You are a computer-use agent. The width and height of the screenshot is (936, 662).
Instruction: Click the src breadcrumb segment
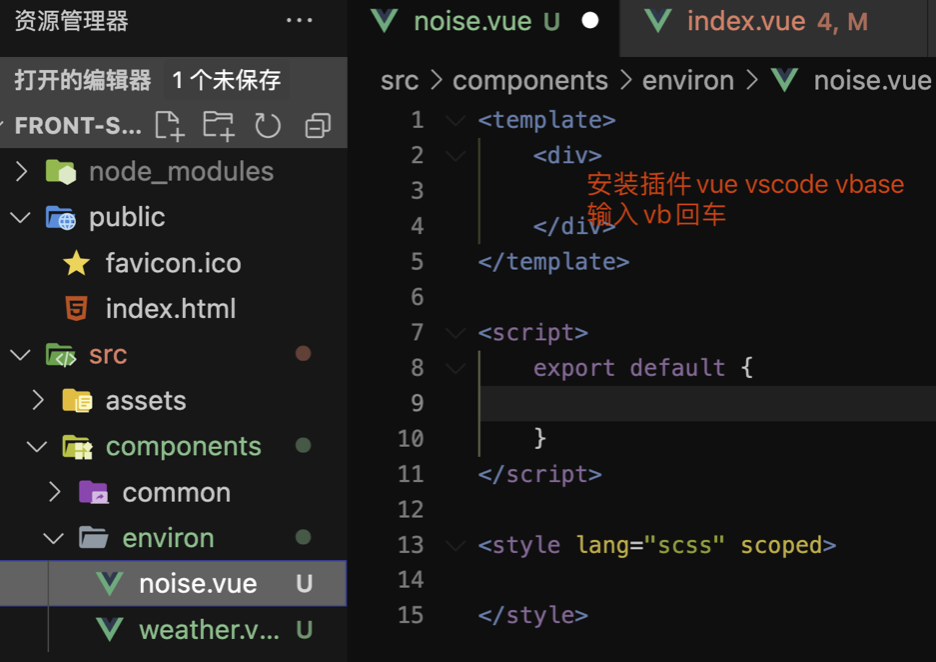tap(399, 81)
